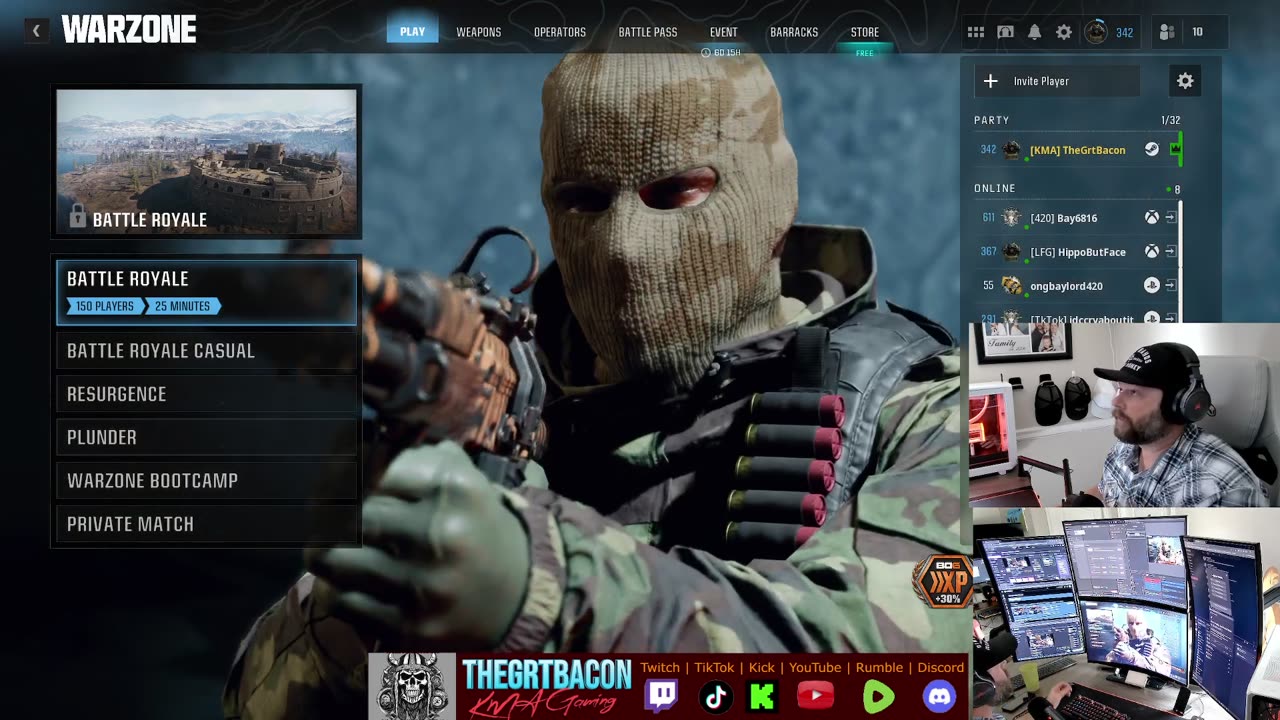Open the Battle Pass tab

[x=648, y=32]
